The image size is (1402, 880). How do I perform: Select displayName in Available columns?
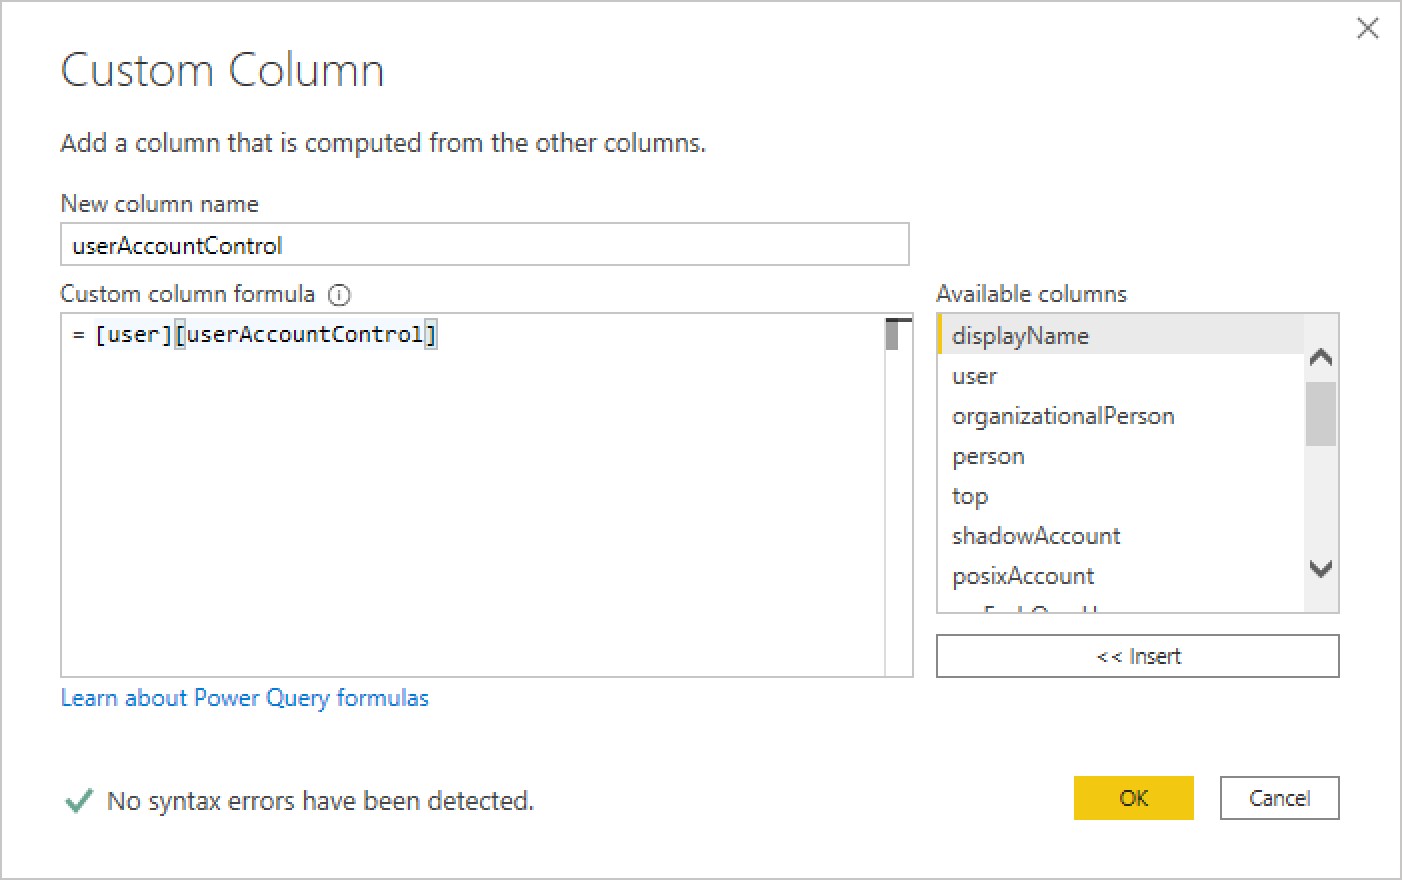click(x=1120, y=335)
